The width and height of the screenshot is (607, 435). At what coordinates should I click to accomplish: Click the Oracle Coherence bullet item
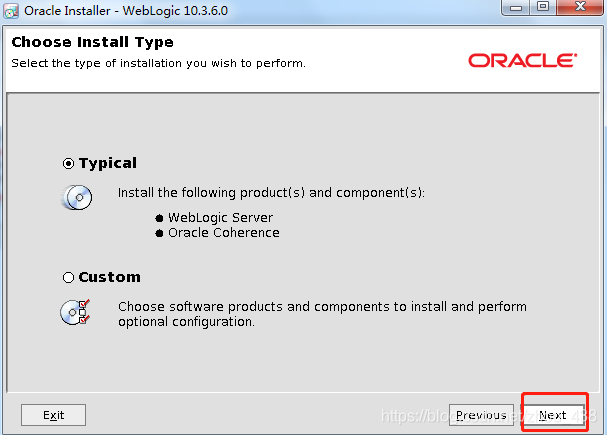click(217, 233)
